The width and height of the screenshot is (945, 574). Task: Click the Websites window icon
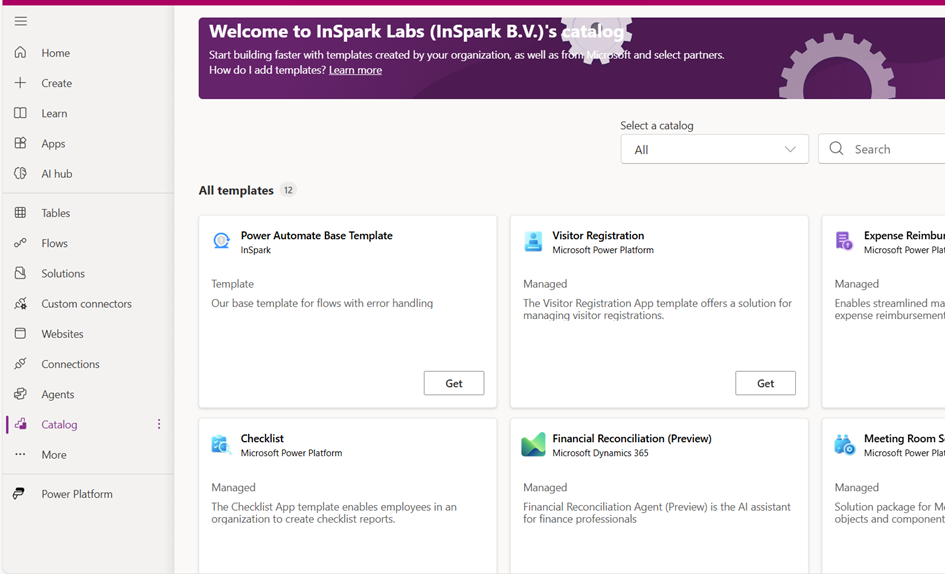coord(20,333)
